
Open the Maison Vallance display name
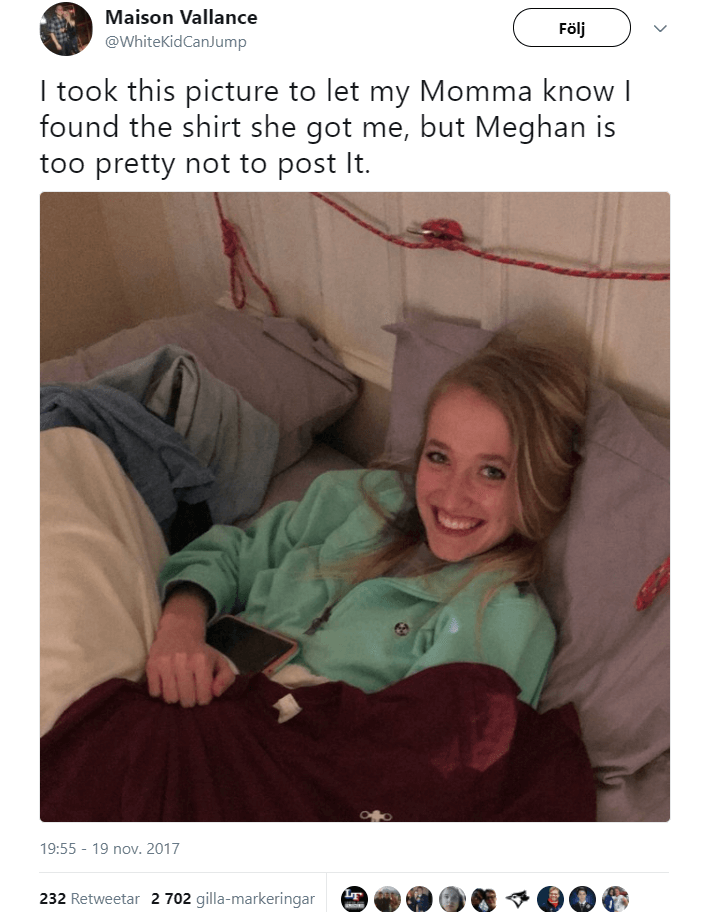181,17
